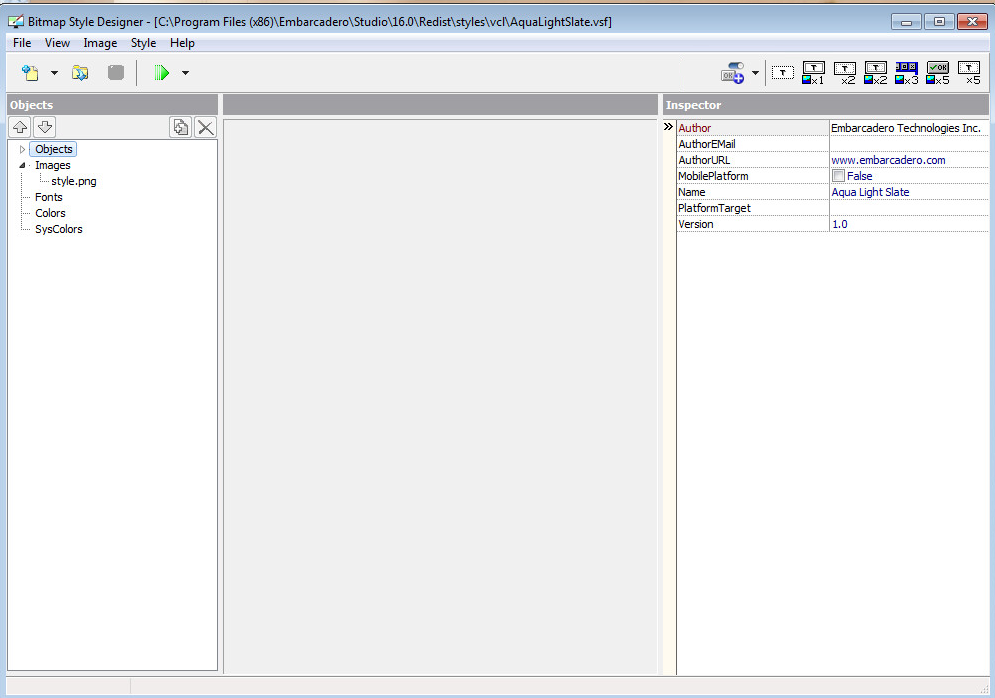This screenshot has width=995, height=698.
Task: Open the New Style dropdown arrow
Action: point(55,73)
